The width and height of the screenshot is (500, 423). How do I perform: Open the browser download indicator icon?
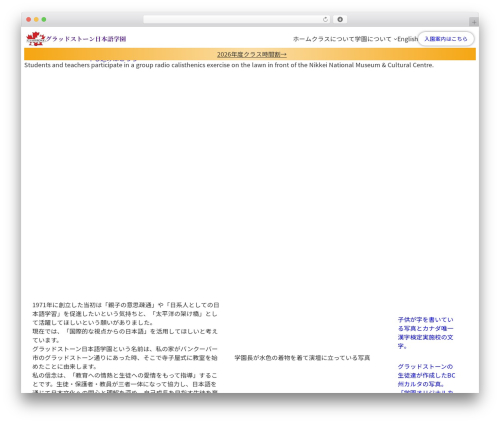340,19
